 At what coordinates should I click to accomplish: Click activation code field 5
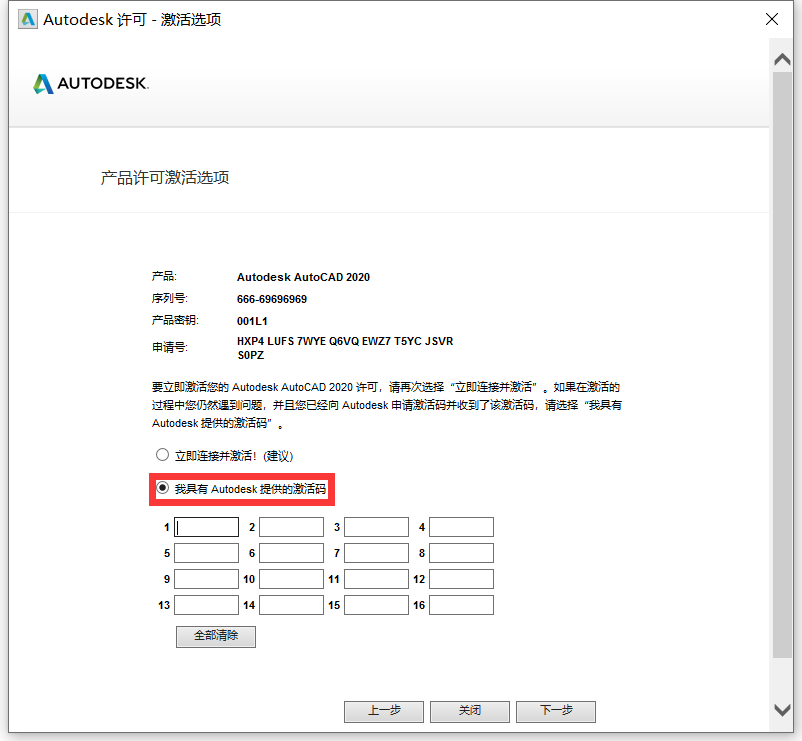point(206,553)
